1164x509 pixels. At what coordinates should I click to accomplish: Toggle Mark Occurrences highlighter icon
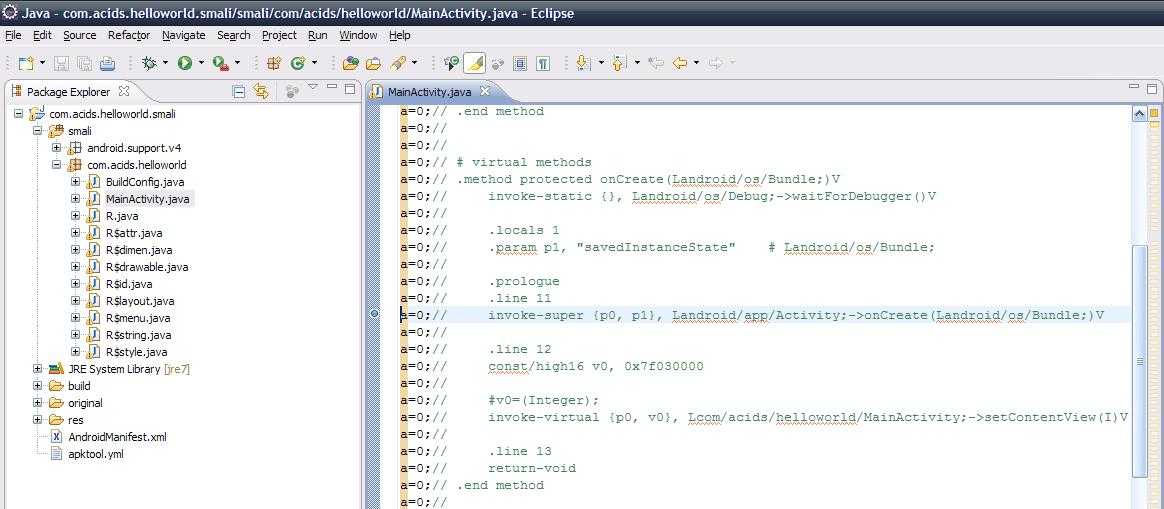tap(475, 64)
